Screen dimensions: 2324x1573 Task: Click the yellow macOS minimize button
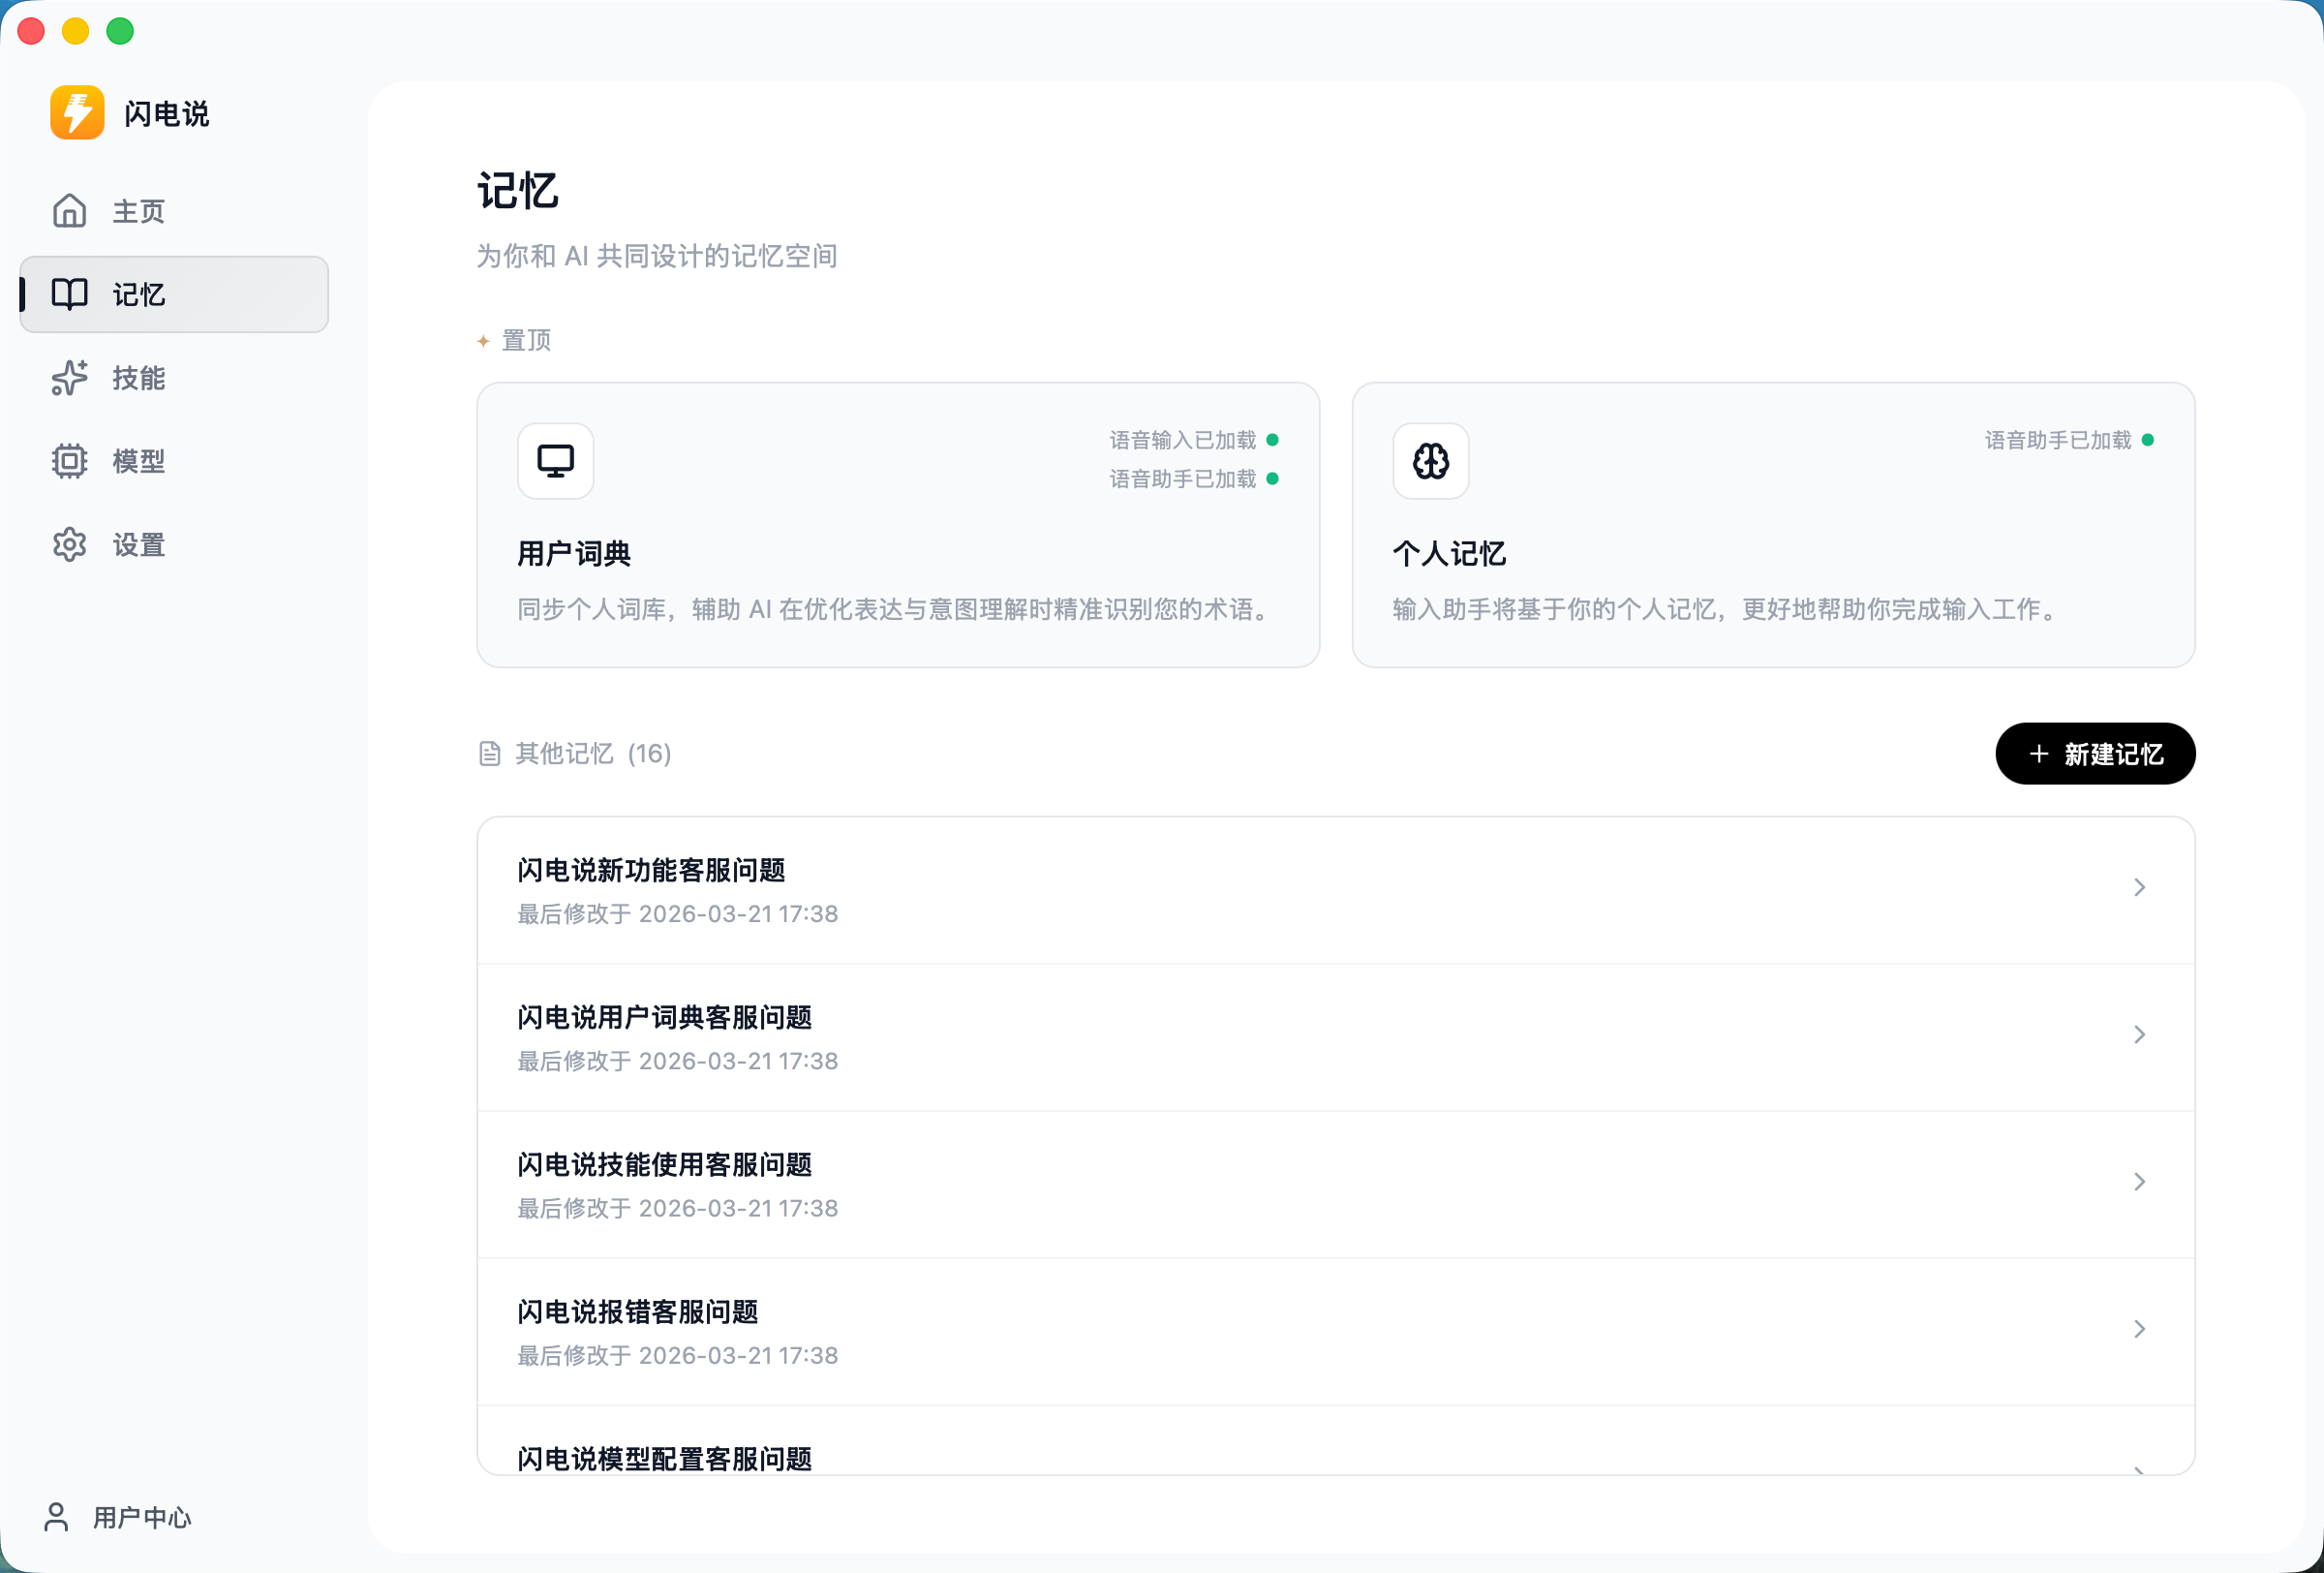coord(76,31)
